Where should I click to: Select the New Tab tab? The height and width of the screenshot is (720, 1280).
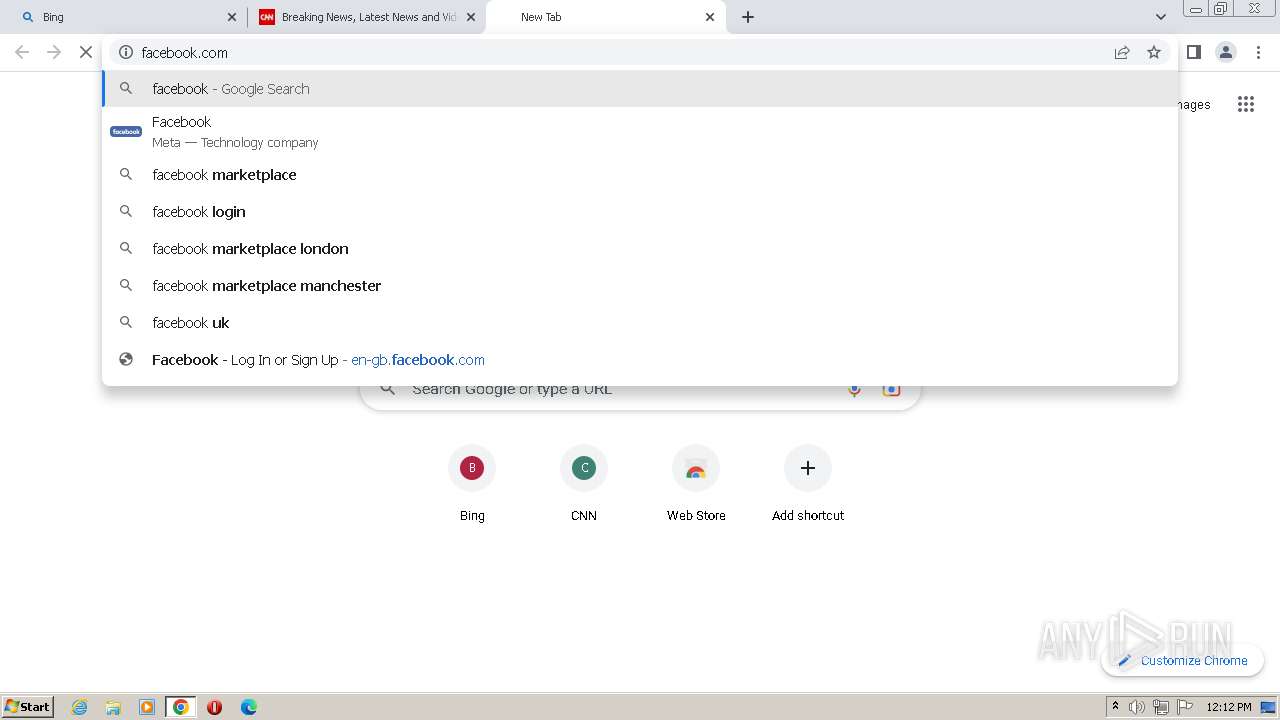[606, 17]
